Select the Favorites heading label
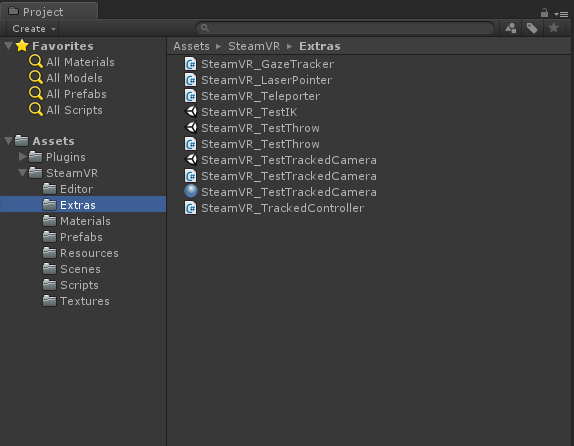This screenshot has height=446, width=574. [63, 46]
